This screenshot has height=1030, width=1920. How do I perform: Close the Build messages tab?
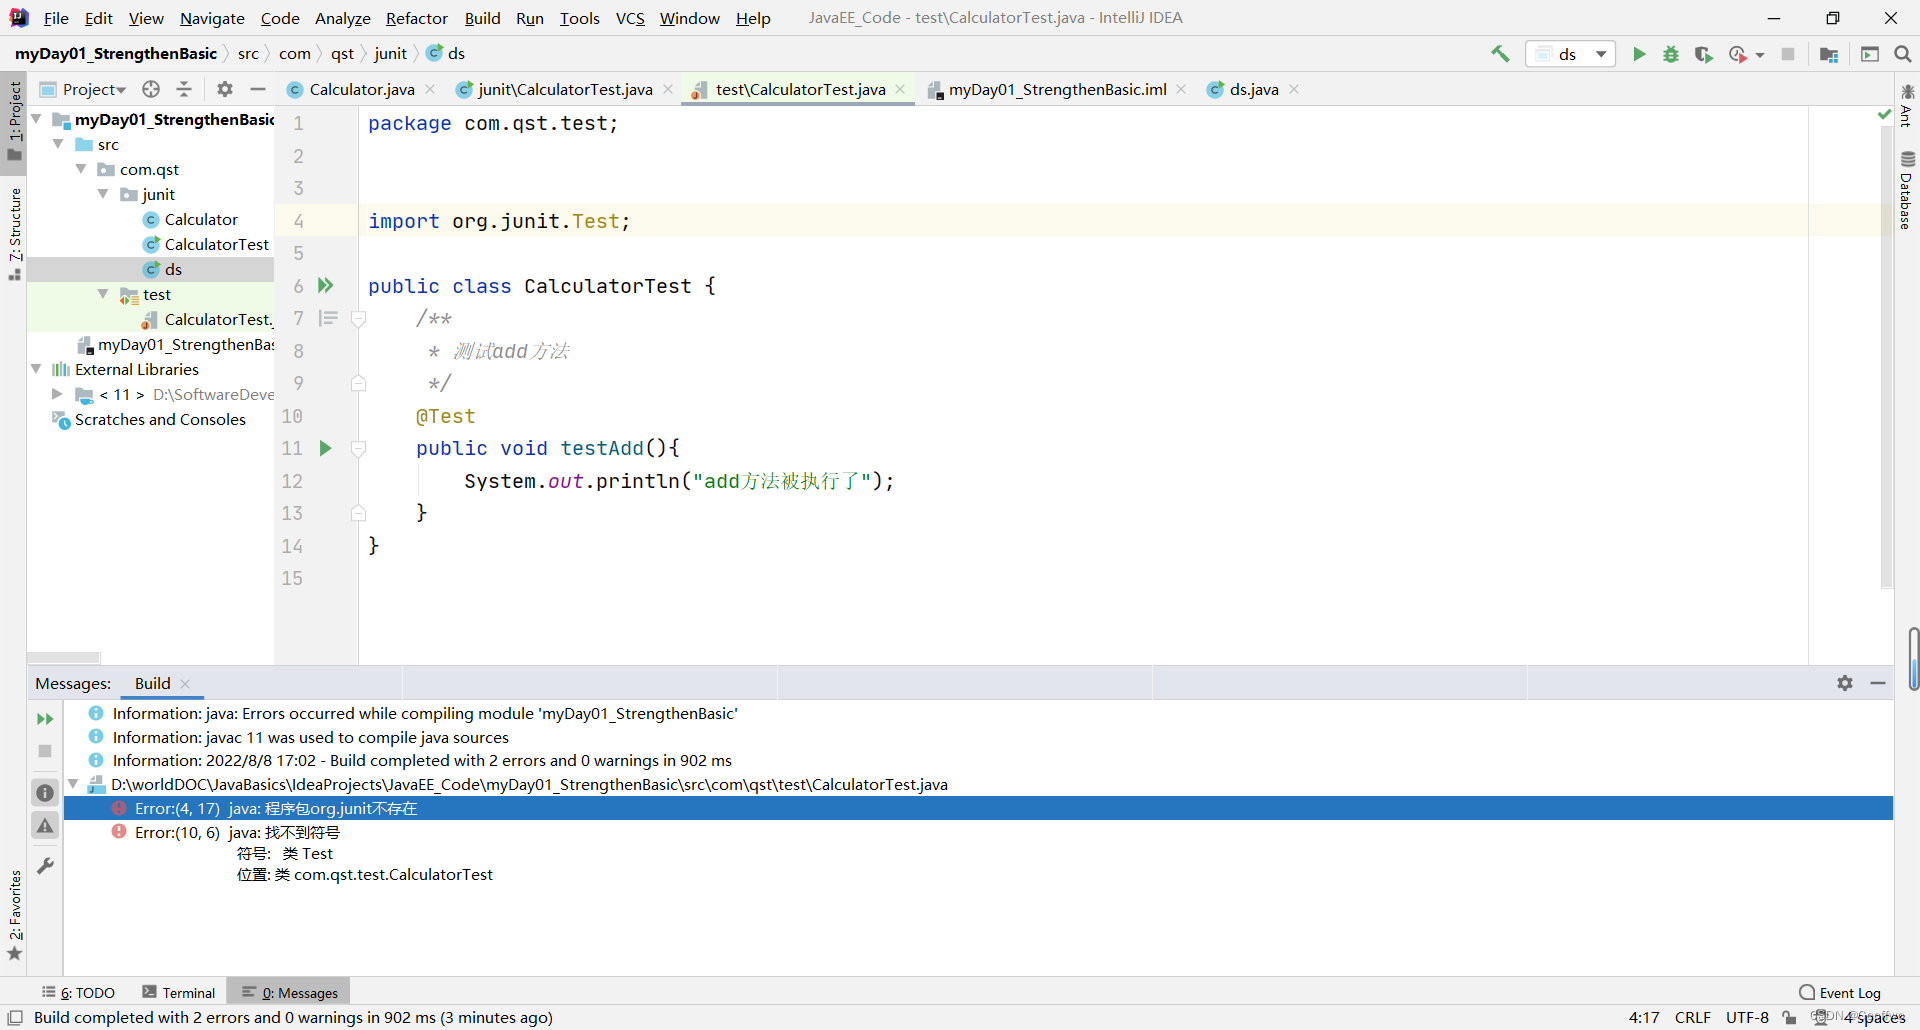(x=185, y=684)
